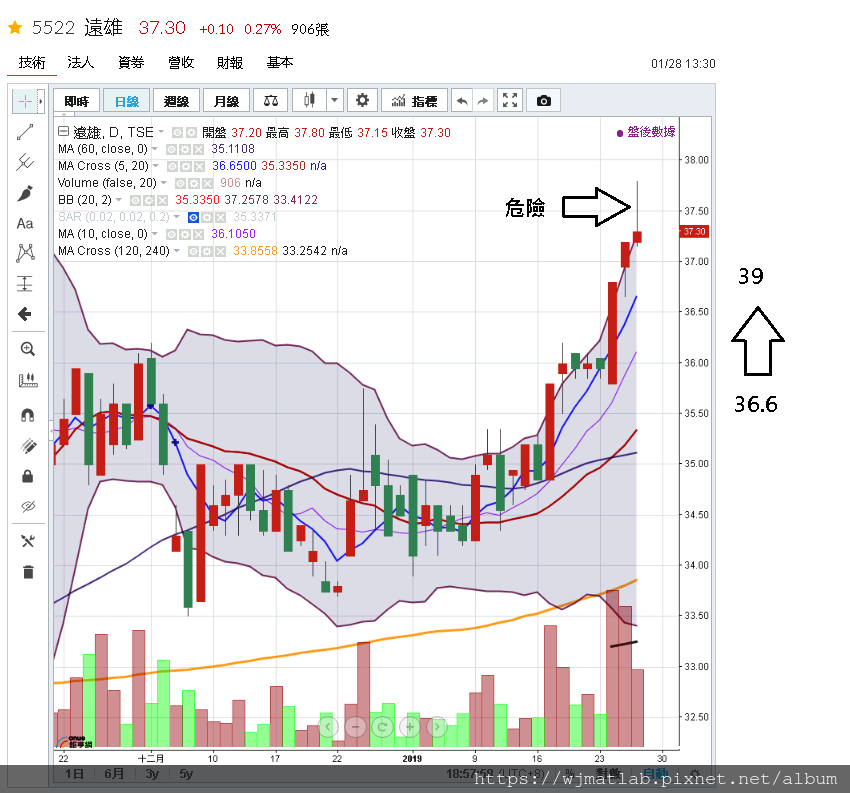This screenshot has width=850, height=793.
Task: Click the candlestick chart type icon
Action: [309, 100]
